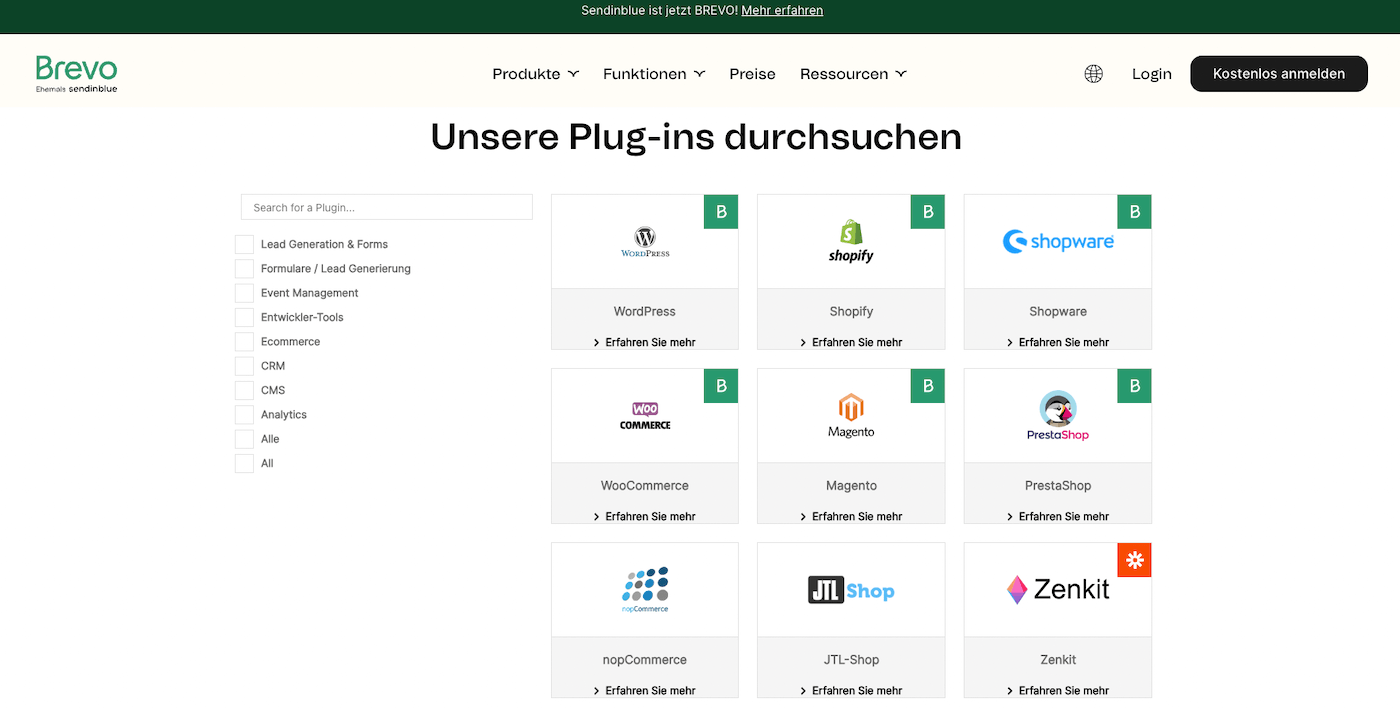Image resolution: width=1400 pixels, height=708 pixels.
Task: Enable the Analytics filter checkbox
Action: click(244, 415)
